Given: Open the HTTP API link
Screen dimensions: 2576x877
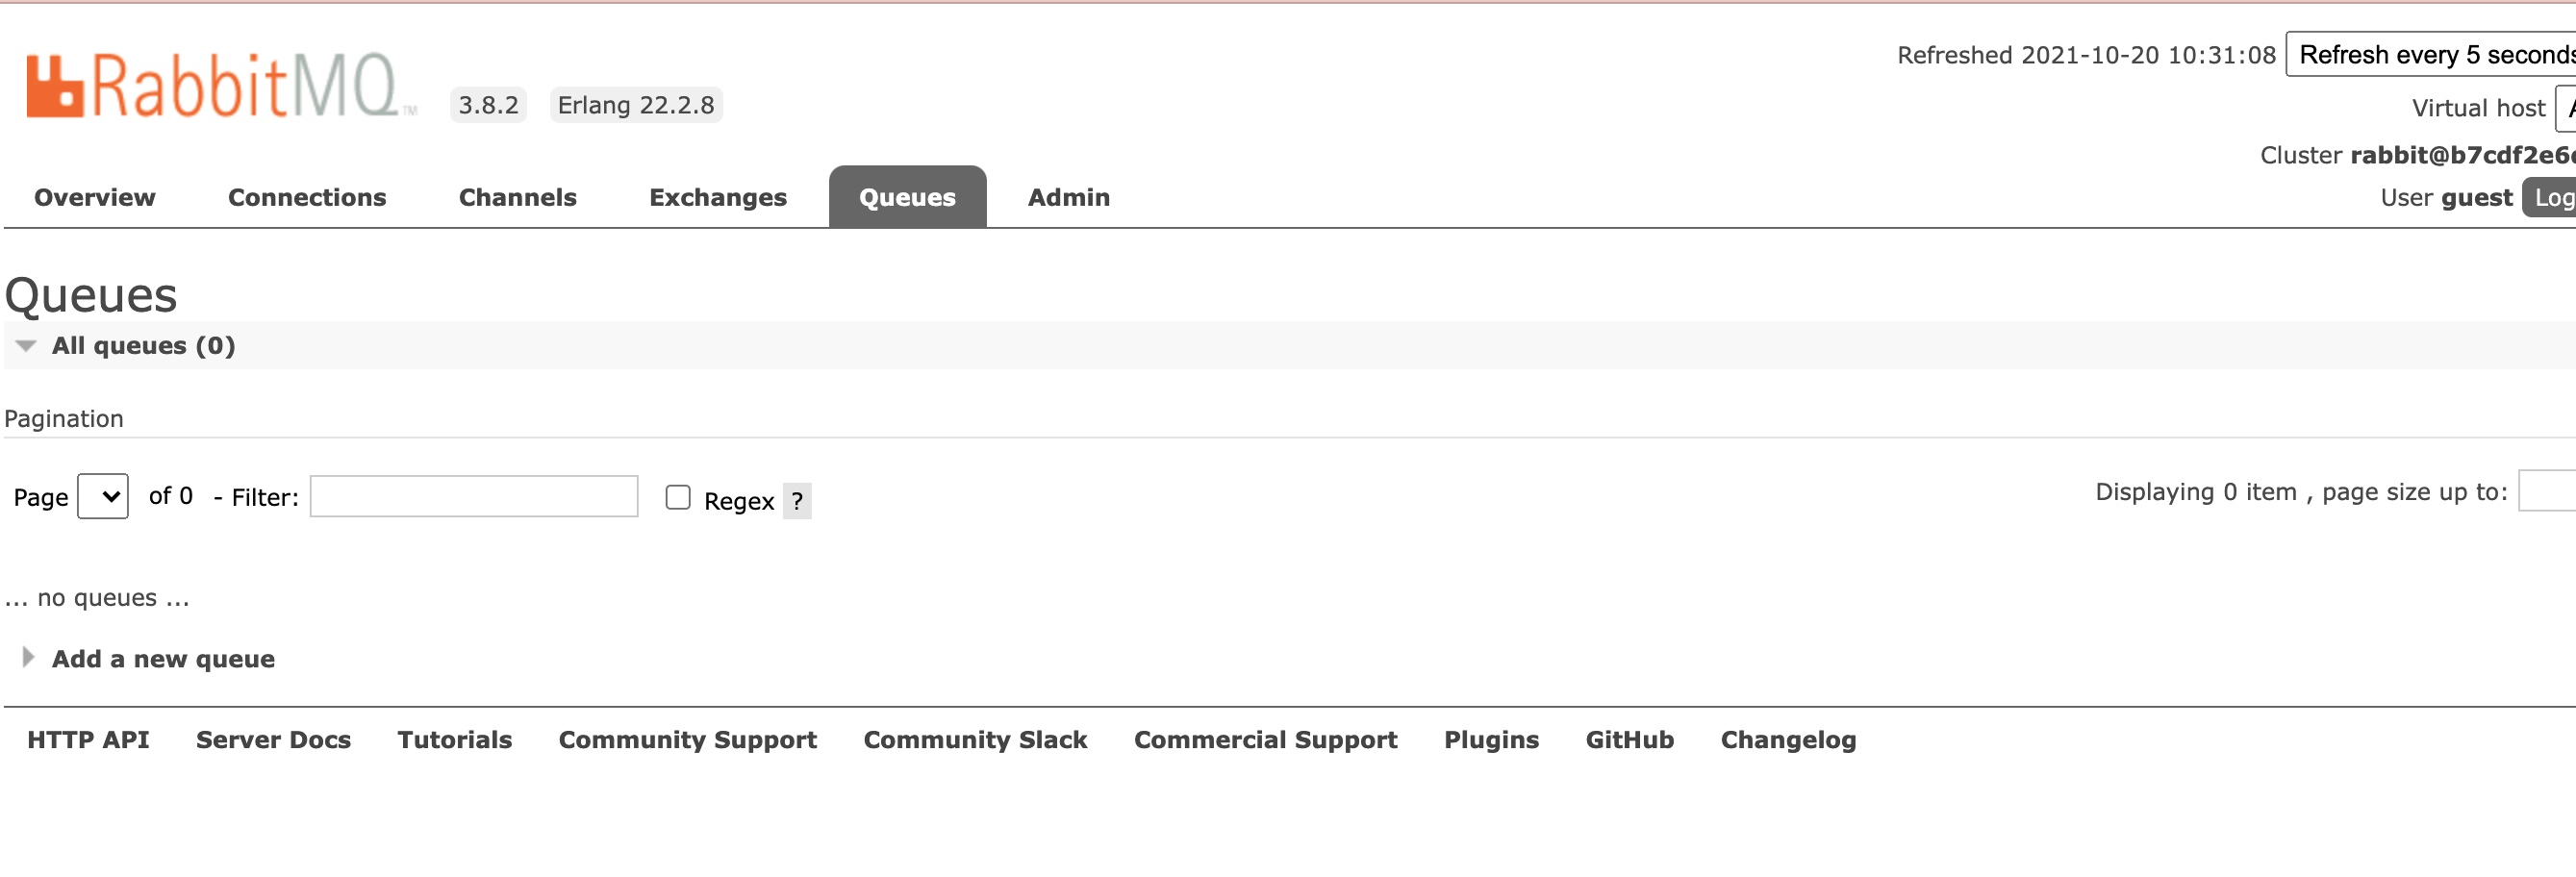Looking at the screenshot, I should [88, 740].
